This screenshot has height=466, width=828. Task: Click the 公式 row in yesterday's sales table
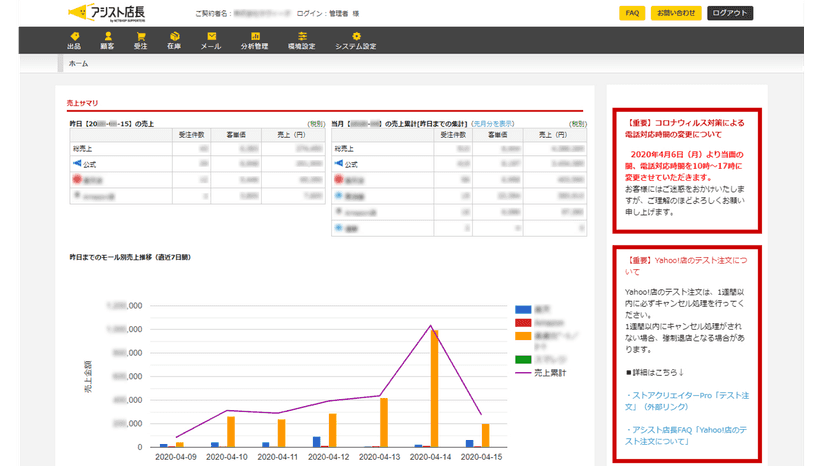[197, 164]
